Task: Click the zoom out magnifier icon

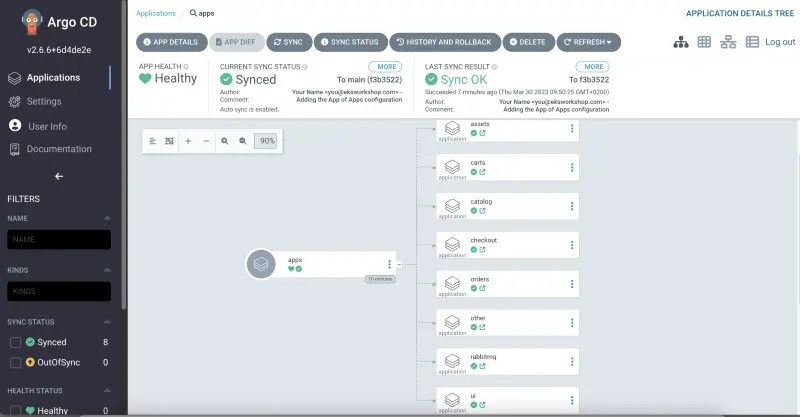Action: pos(242,141)
